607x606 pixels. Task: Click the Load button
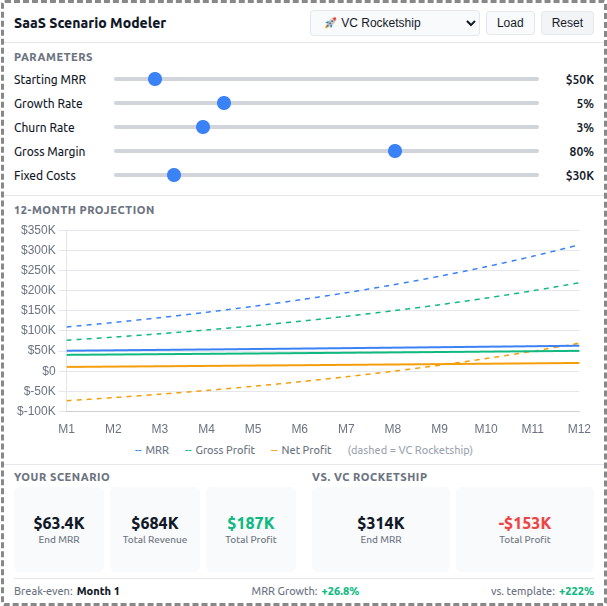(510, 23)
